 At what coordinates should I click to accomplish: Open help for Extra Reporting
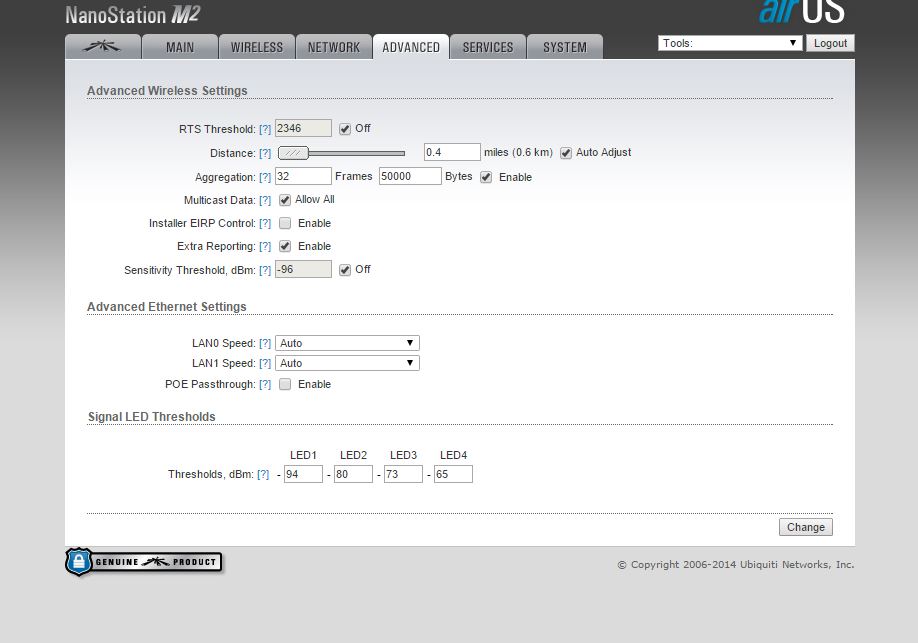[265, 247]
